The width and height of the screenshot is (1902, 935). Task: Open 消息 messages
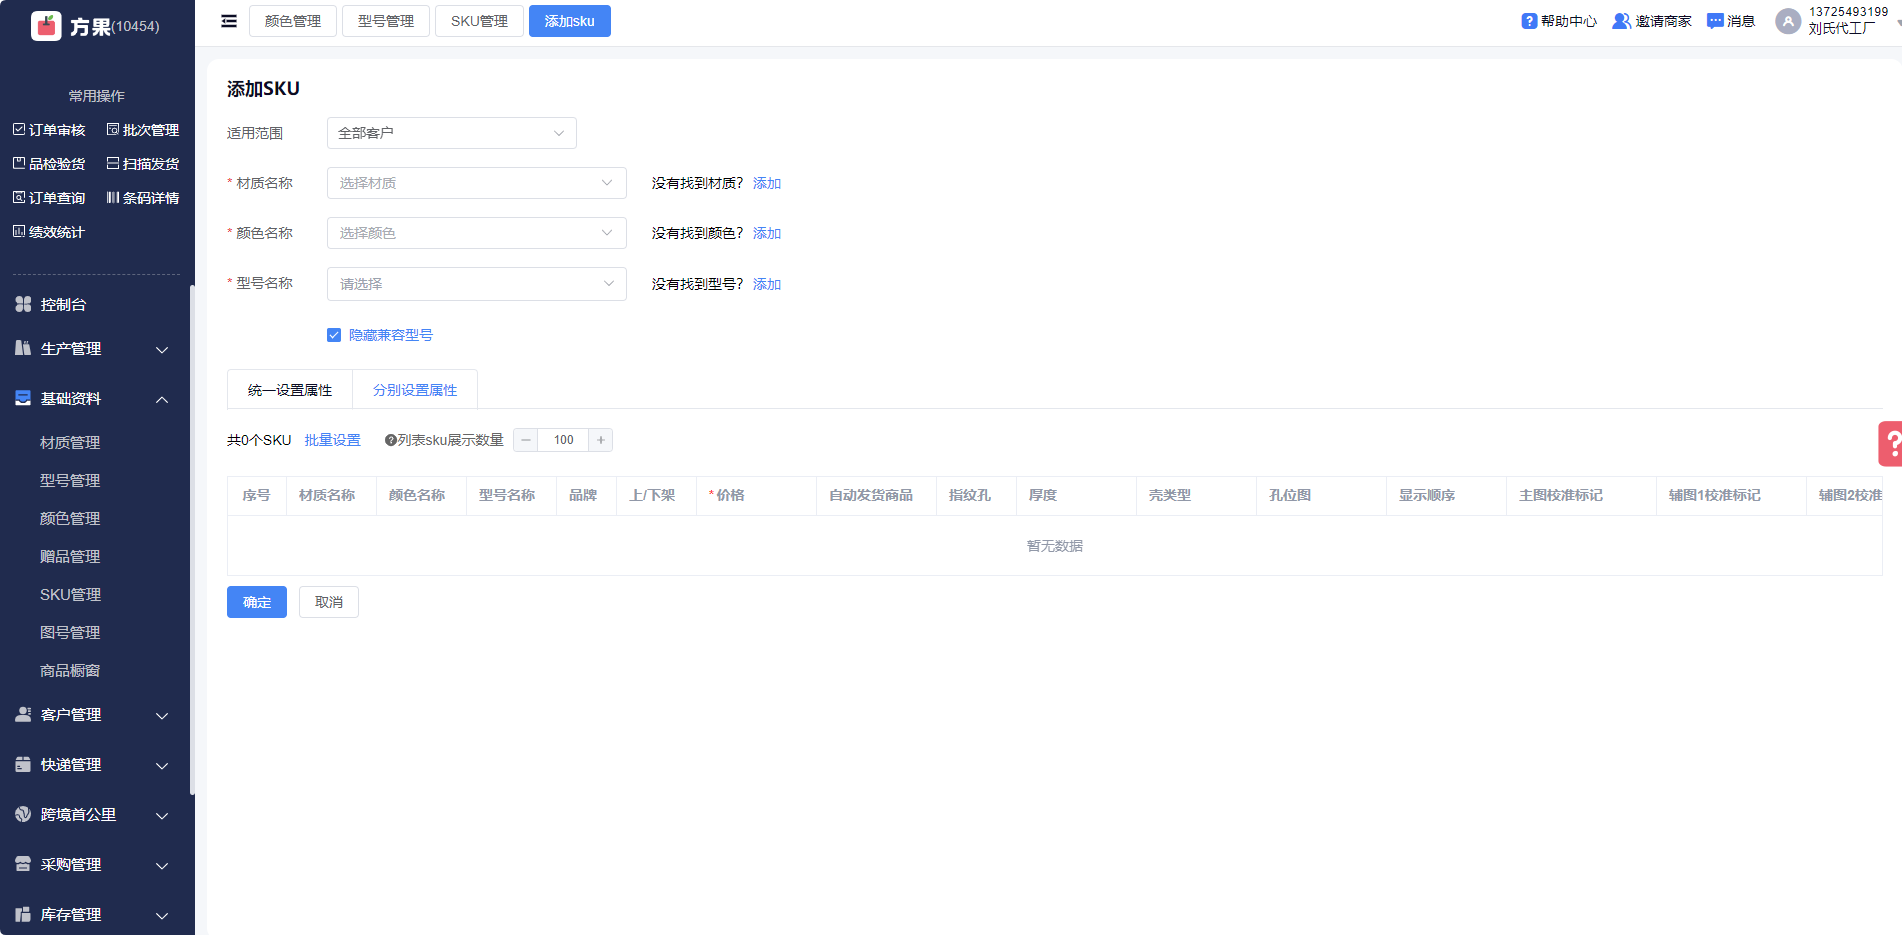pyautogui.click(x=1731, y=21)
